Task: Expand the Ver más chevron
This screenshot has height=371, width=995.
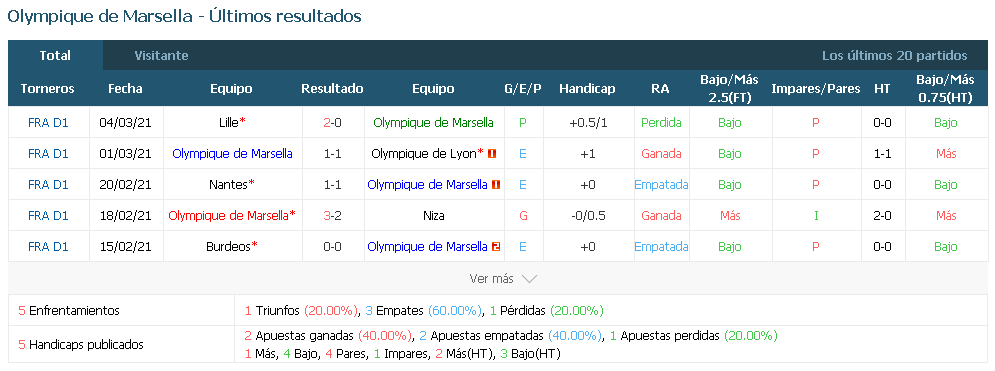Action: (x=529, y=278)
